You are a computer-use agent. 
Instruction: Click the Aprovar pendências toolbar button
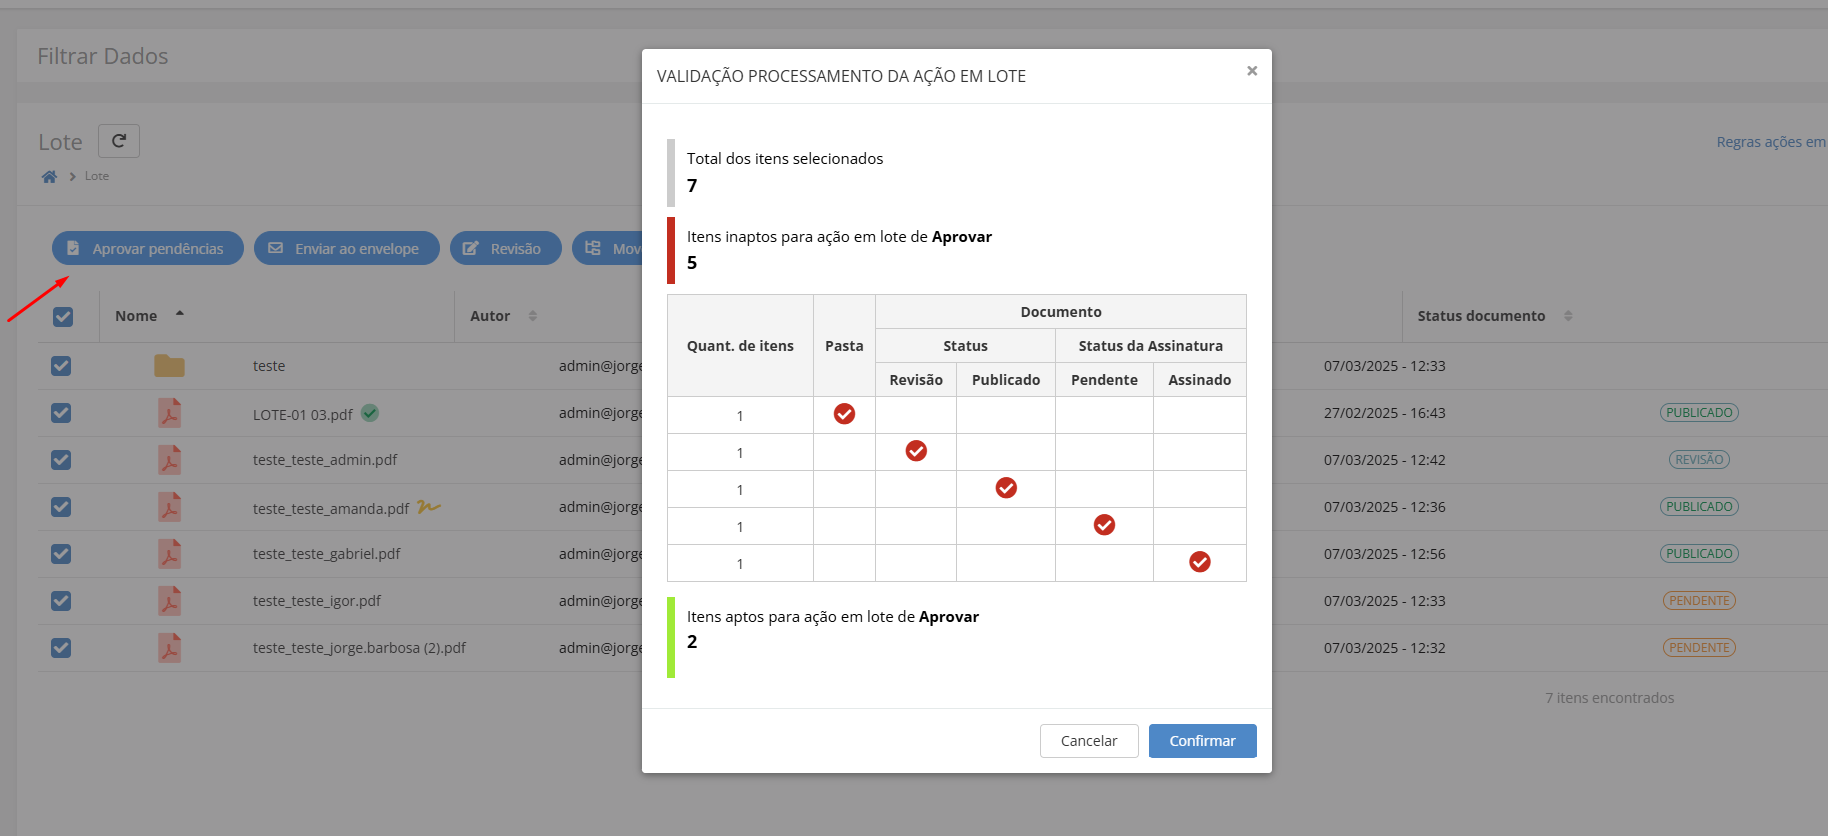[x=148, y=249]
